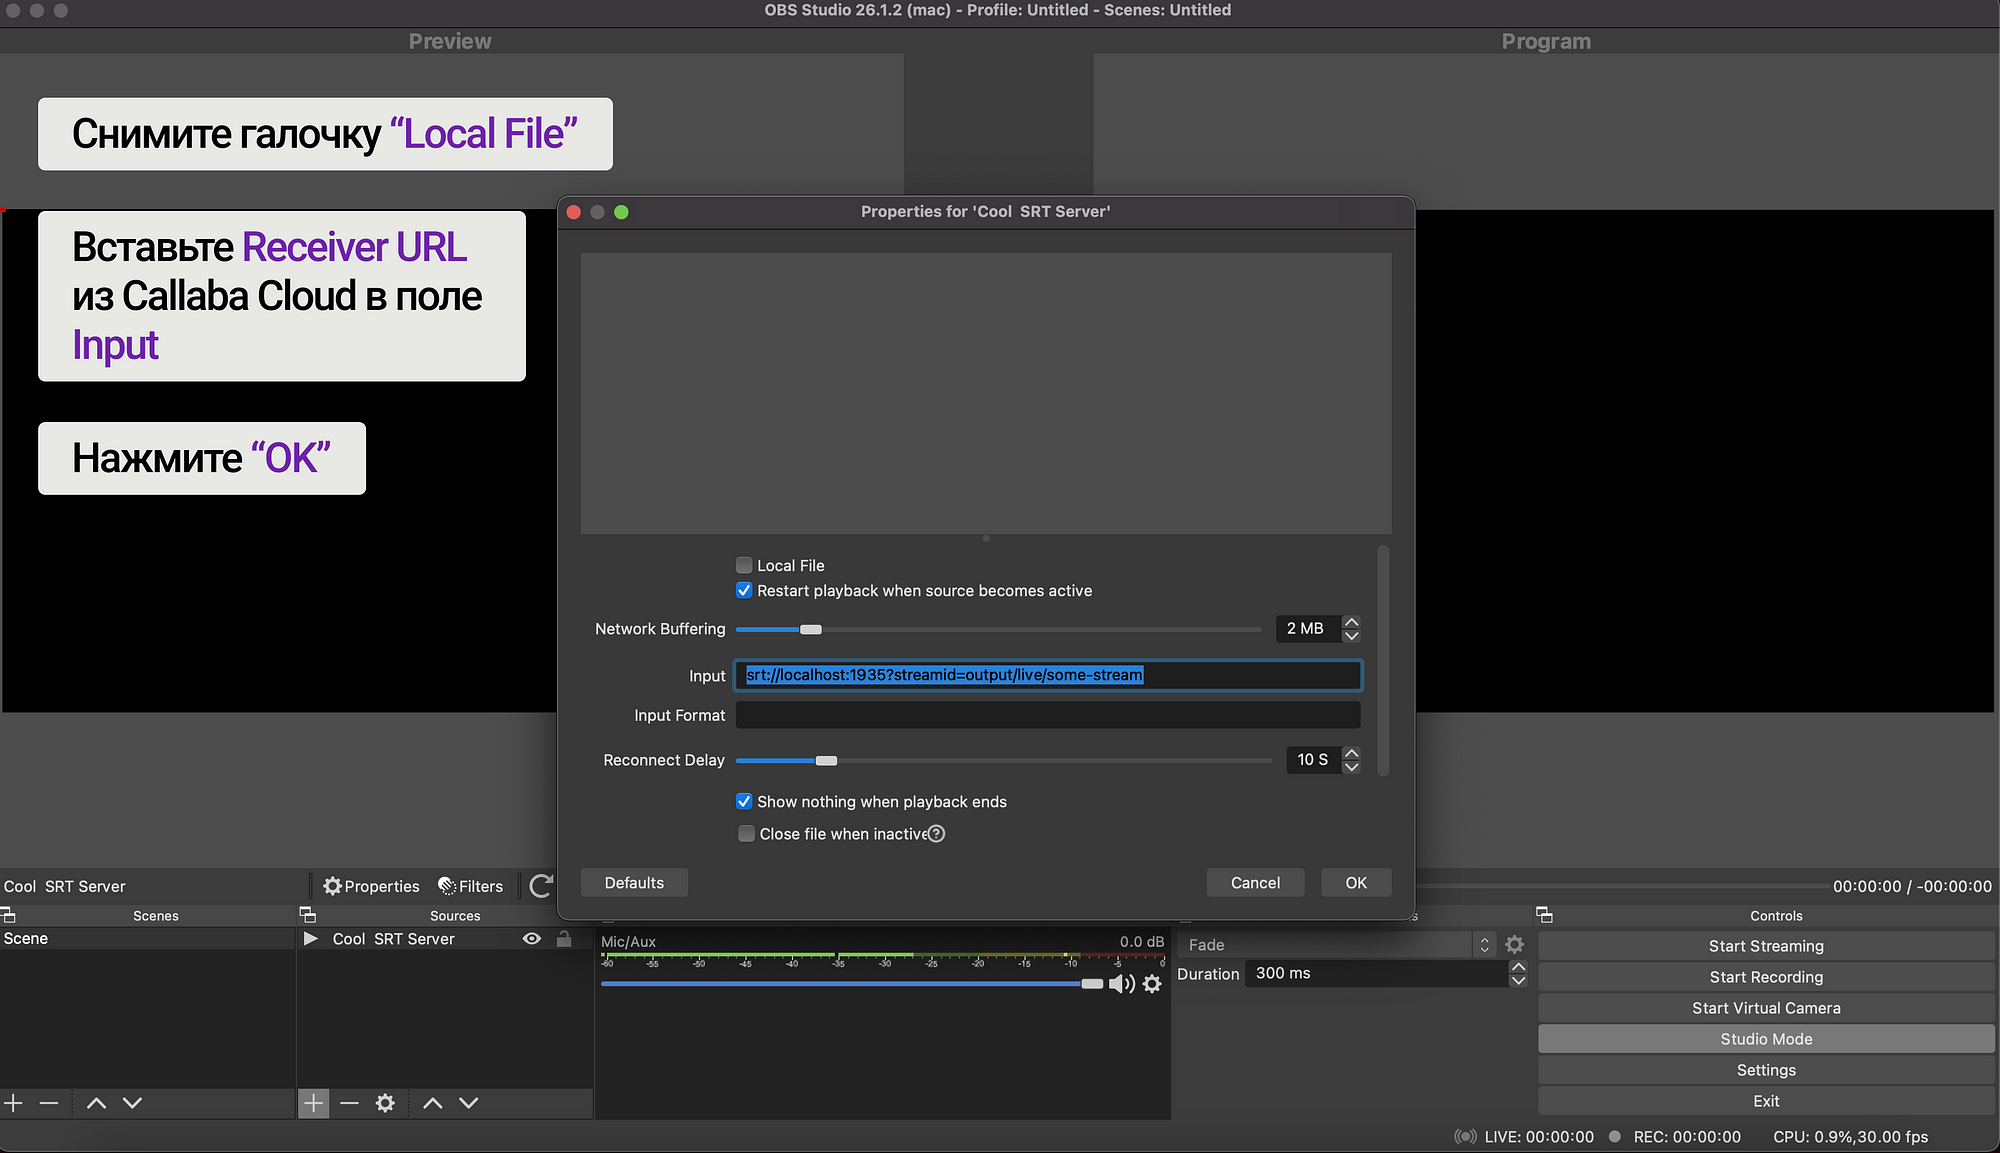Add a new scene with plus icon
This screenshot has height=1153, width=2000.
tap(13, 1103)
